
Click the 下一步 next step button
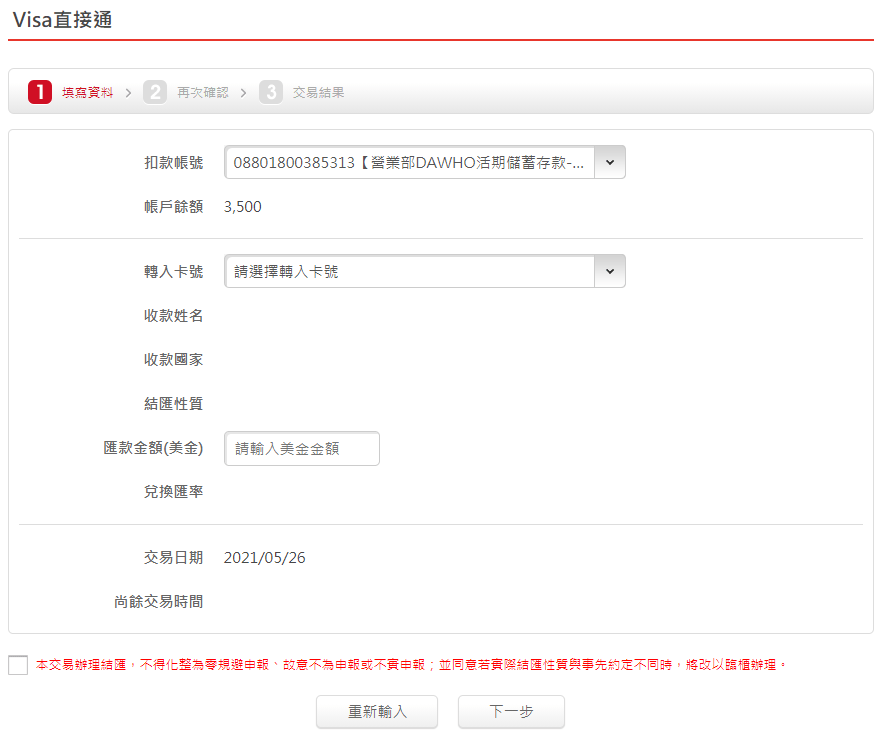[511, 712]
